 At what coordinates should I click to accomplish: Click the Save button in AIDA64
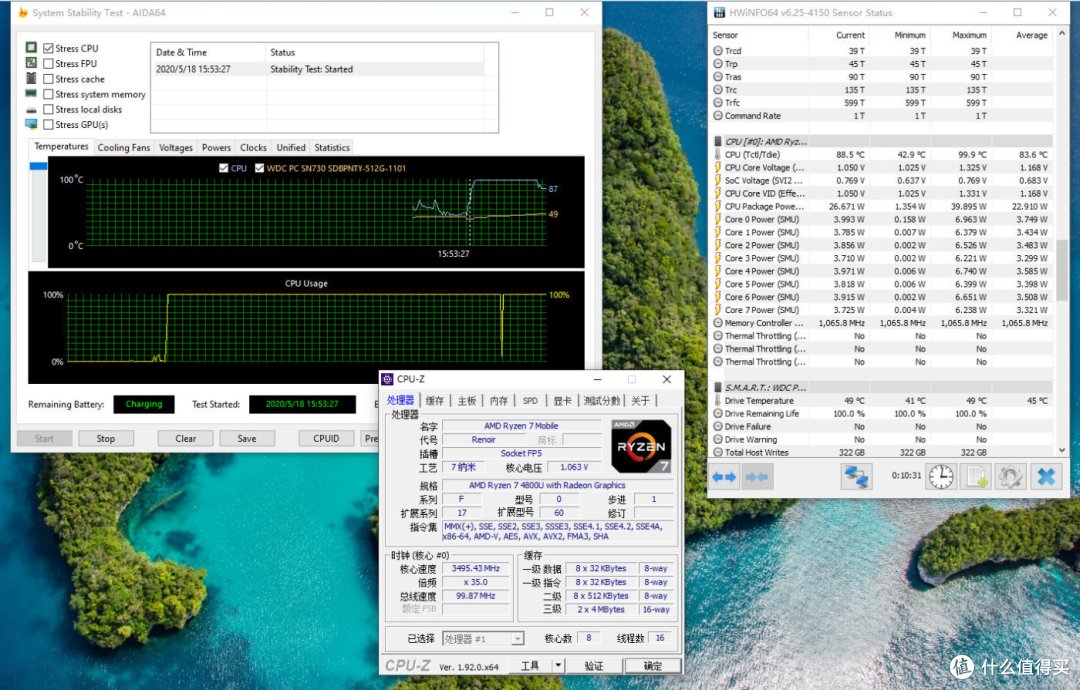[247, 438]
